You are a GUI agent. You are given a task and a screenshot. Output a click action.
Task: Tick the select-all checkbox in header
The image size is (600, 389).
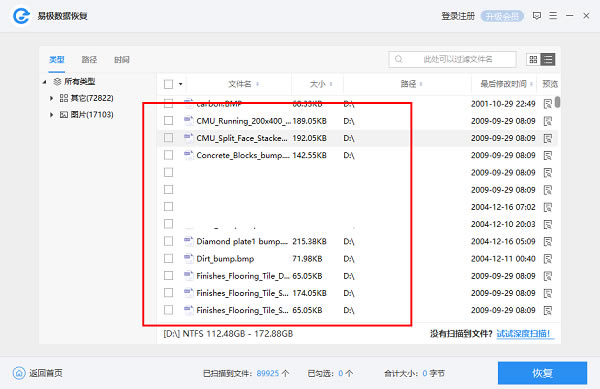[168, 84]
